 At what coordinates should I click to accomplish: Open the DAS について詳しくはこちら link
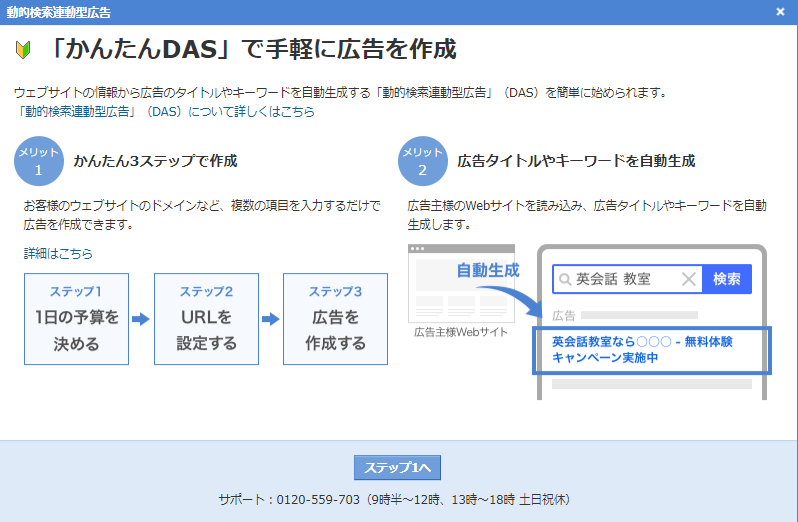tap(165, 112)
